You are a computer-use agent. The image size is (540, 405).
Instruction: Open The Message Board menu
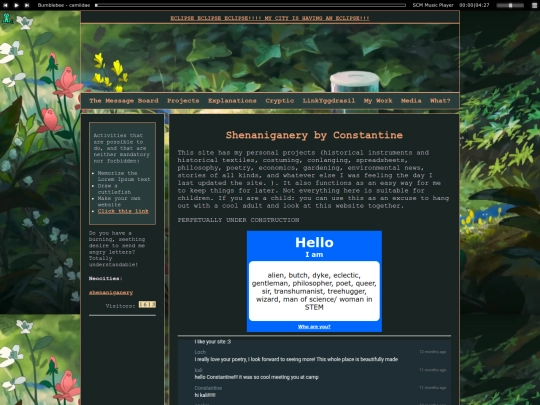pos(124,101)
